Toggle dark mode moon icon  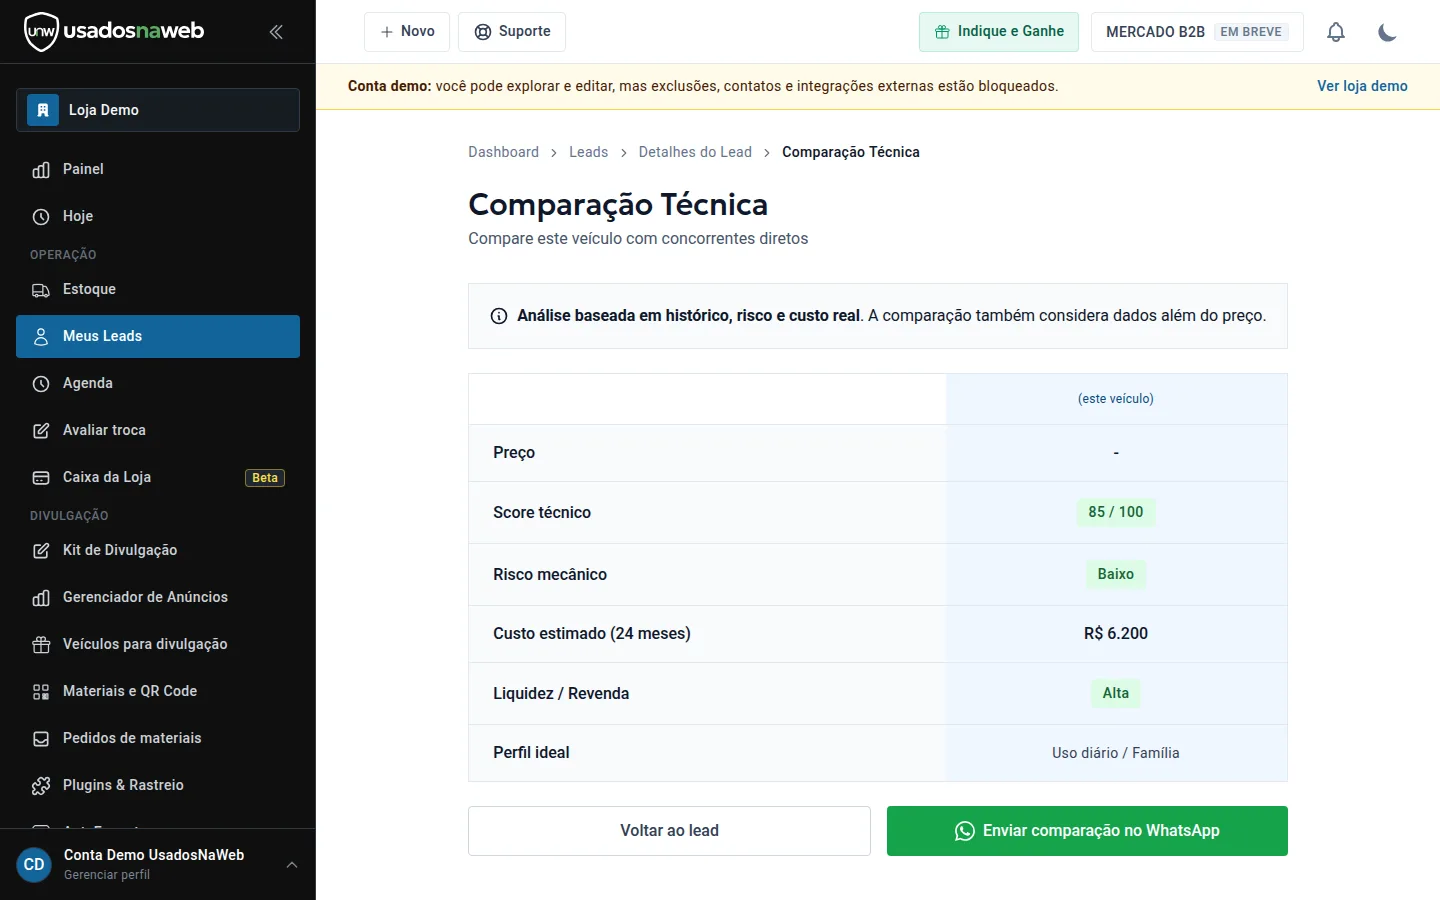[1387, 32]
